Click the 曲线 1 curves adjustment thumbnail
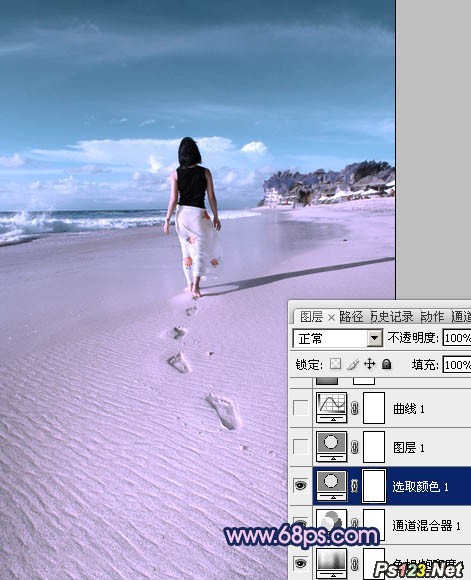 [x=332, y=407]
